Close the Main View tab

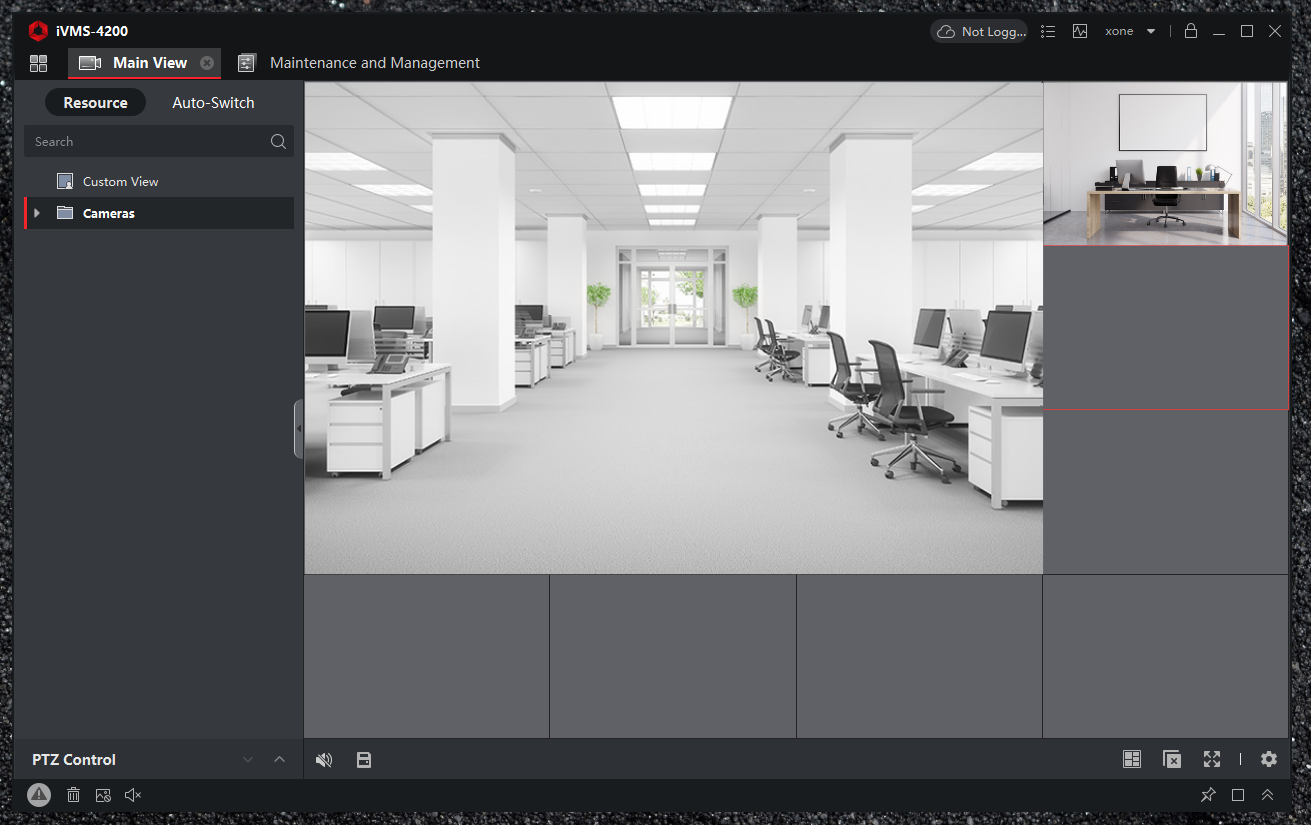coord(207,63)
